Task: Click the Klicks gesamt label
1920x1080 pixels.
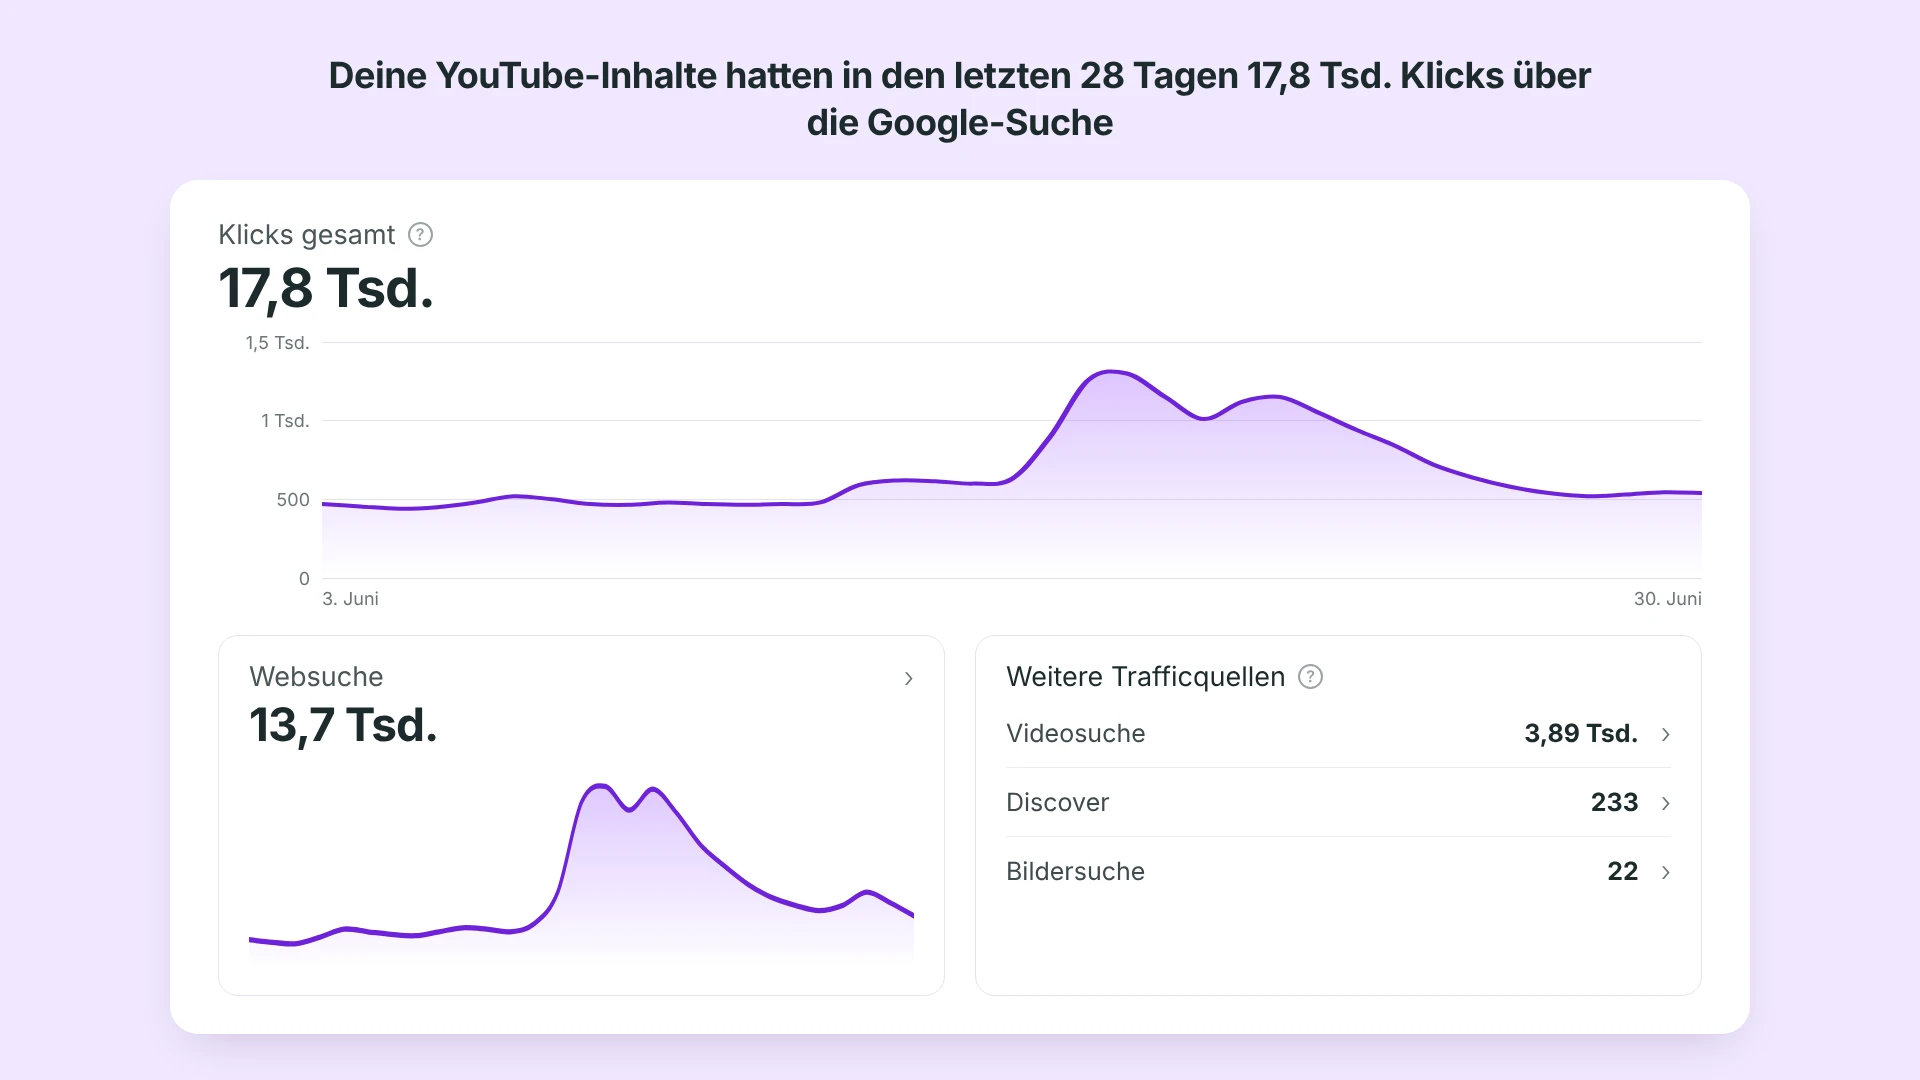Action: point(306,235)
